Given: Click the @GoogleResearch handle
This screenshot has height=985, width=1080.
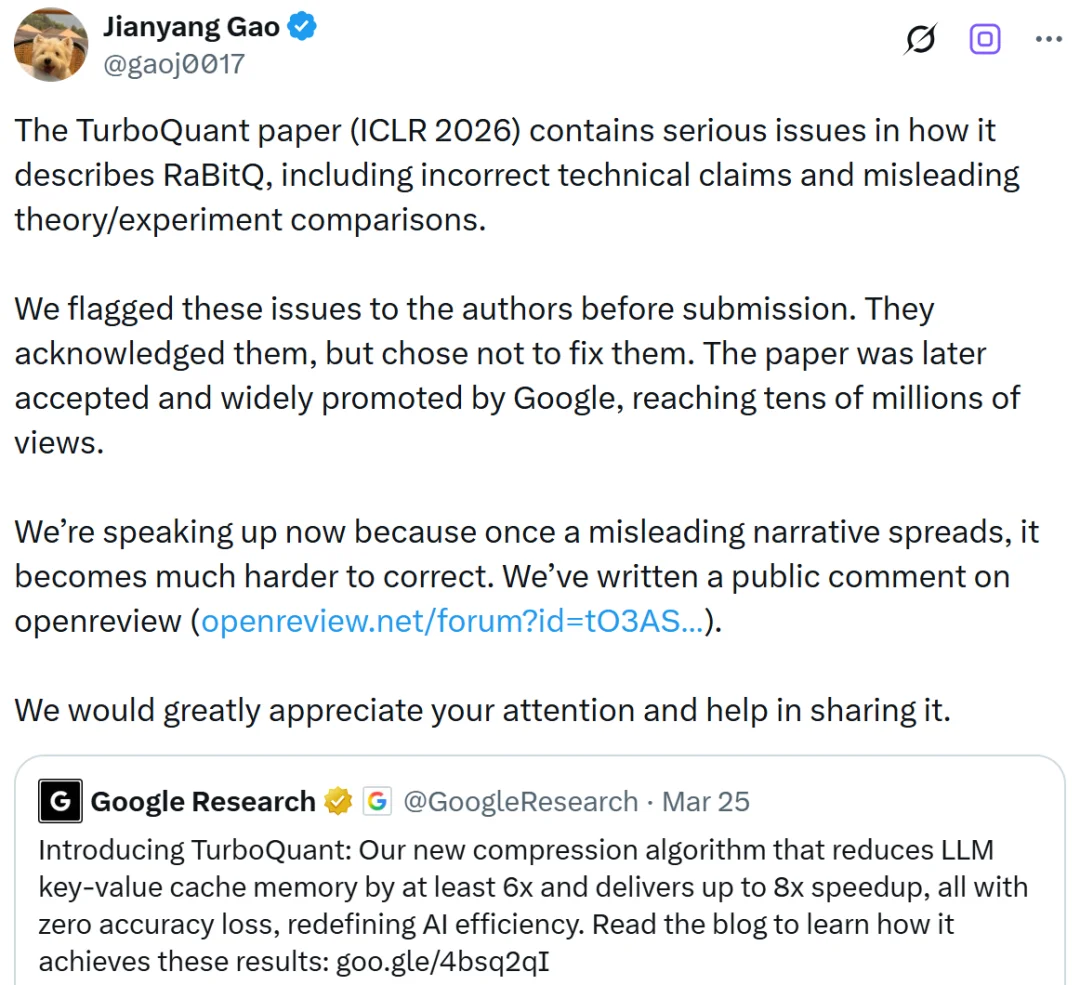Looking at the screenshot, I should click(520, 800).
